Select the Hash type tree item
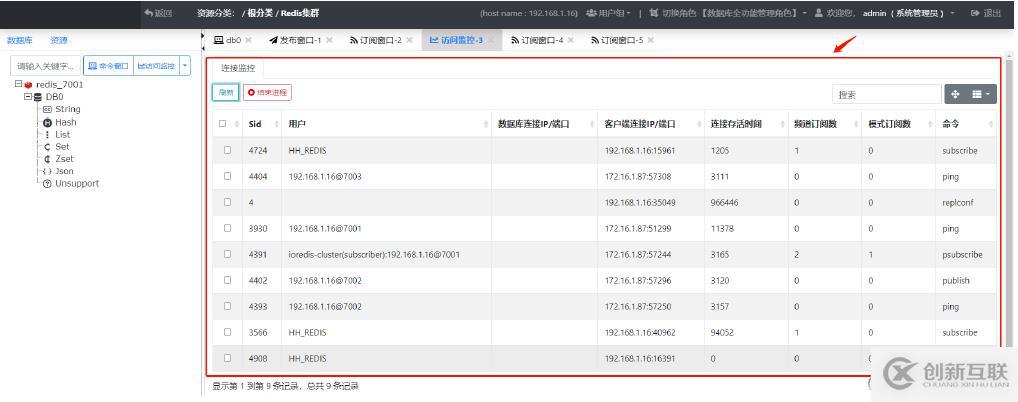The height and width of the screenshot is (402, 1018). click(60, 122)
